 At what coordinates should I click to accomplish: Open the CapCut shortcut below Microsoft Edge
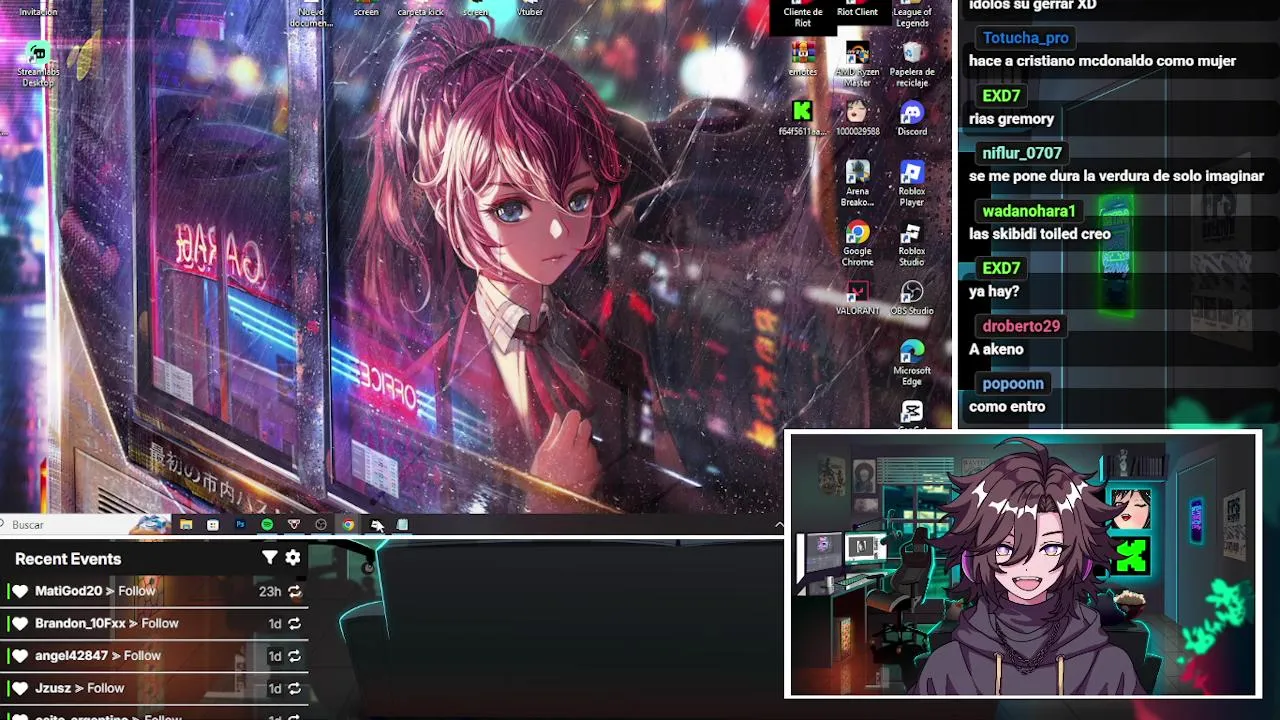[911, 414]
